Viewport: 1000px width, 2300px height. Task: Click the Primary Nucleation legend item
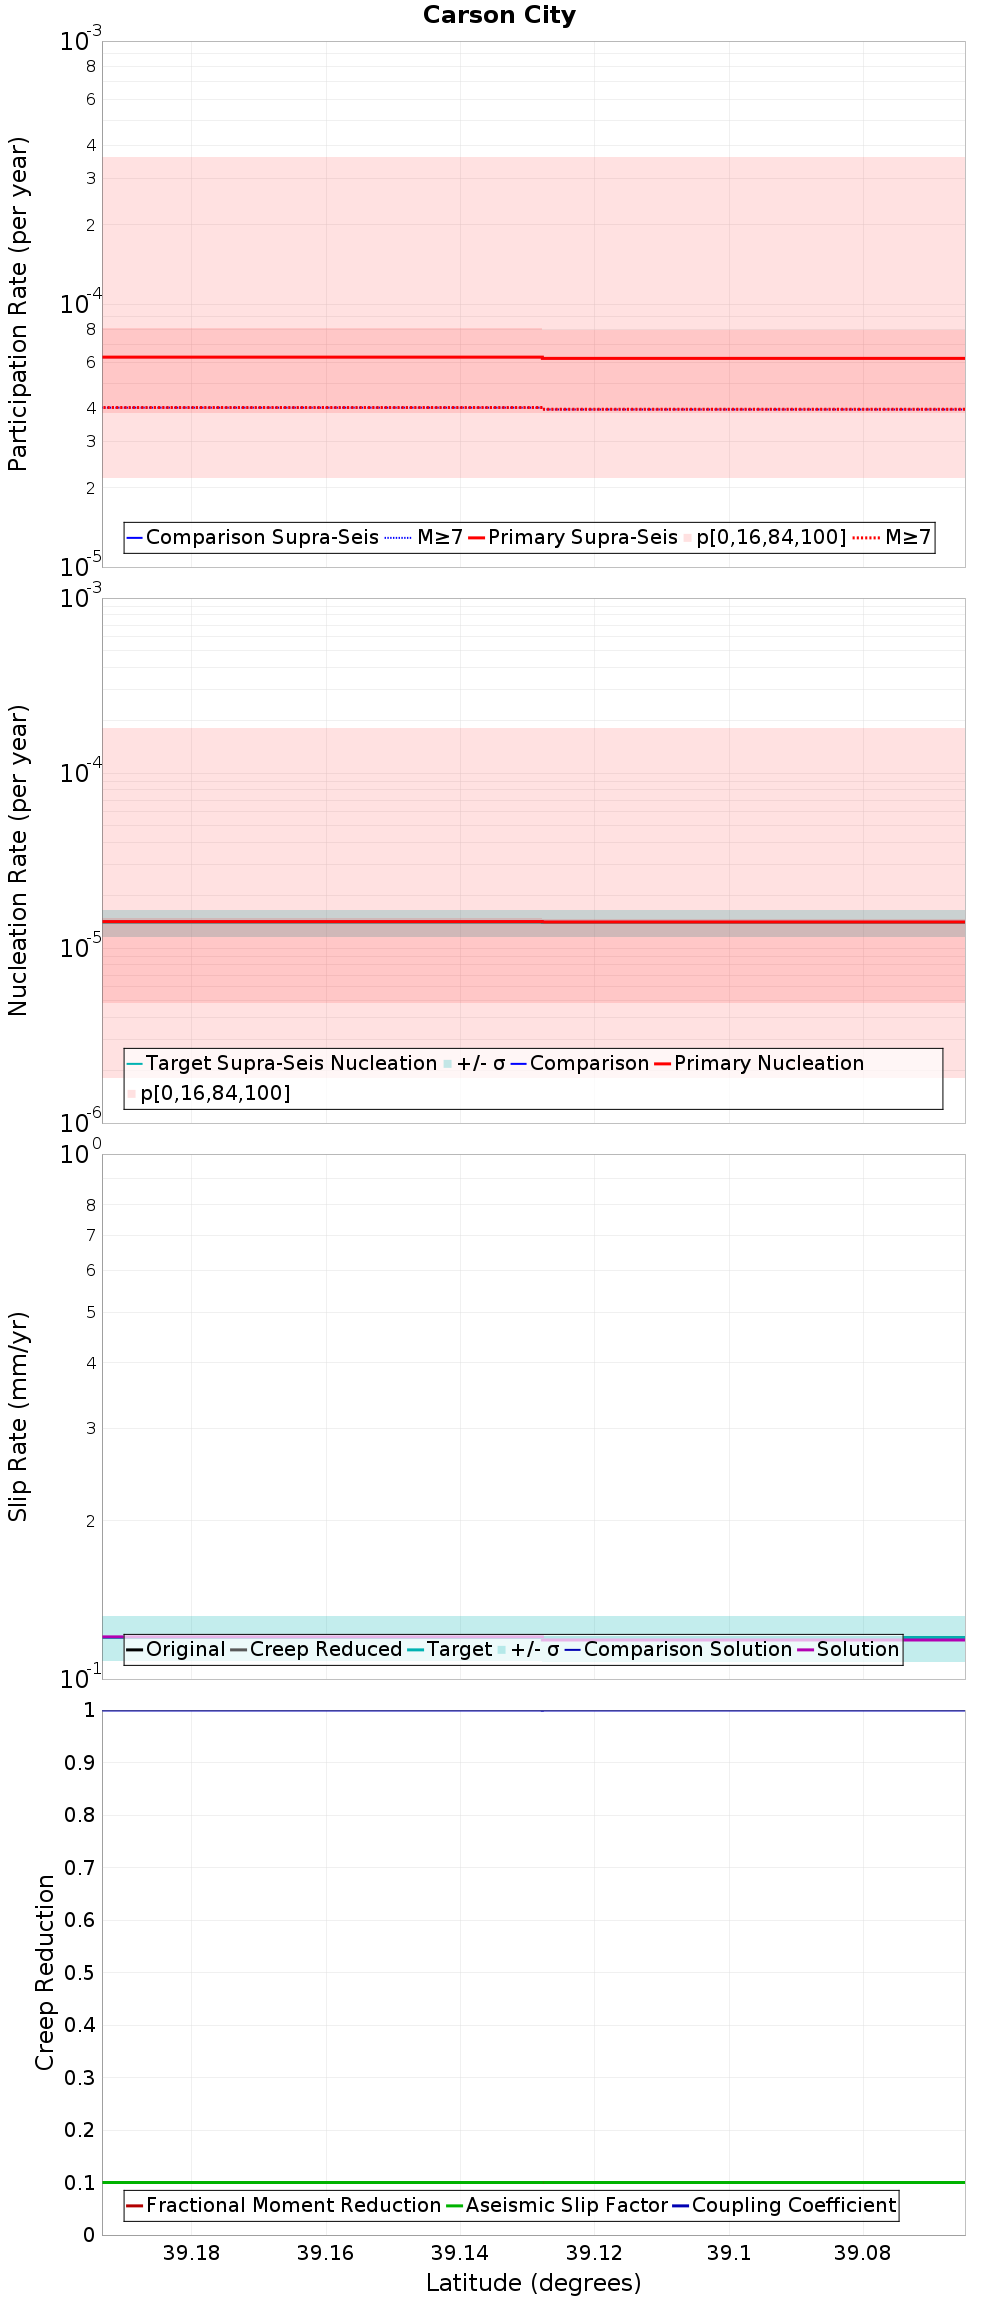click(x=759, y=1063)
